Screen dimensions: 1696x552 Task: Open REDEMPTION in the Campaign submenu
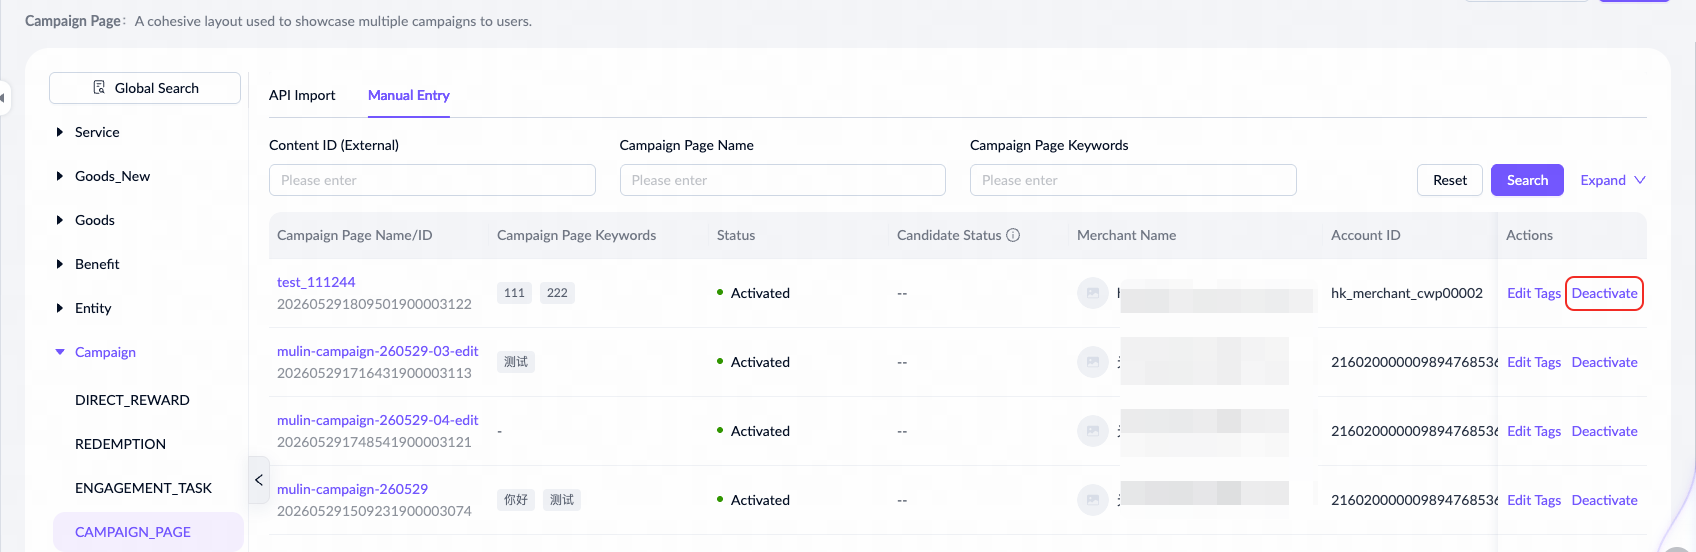coord(120,444)
